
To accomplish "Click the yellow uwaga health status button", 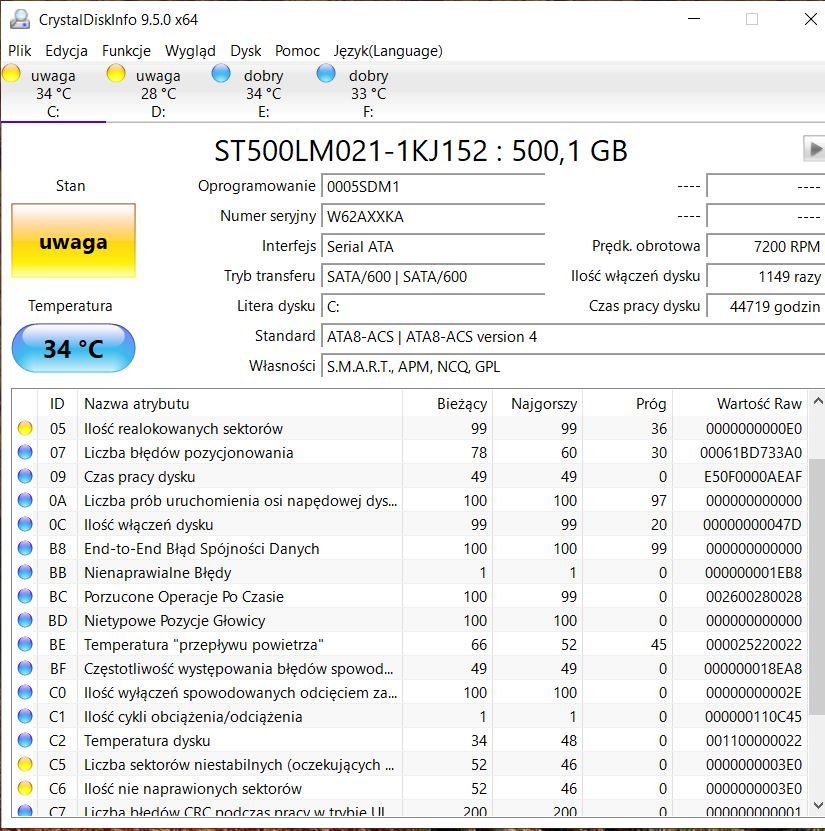I will click(x=74, y=241).
